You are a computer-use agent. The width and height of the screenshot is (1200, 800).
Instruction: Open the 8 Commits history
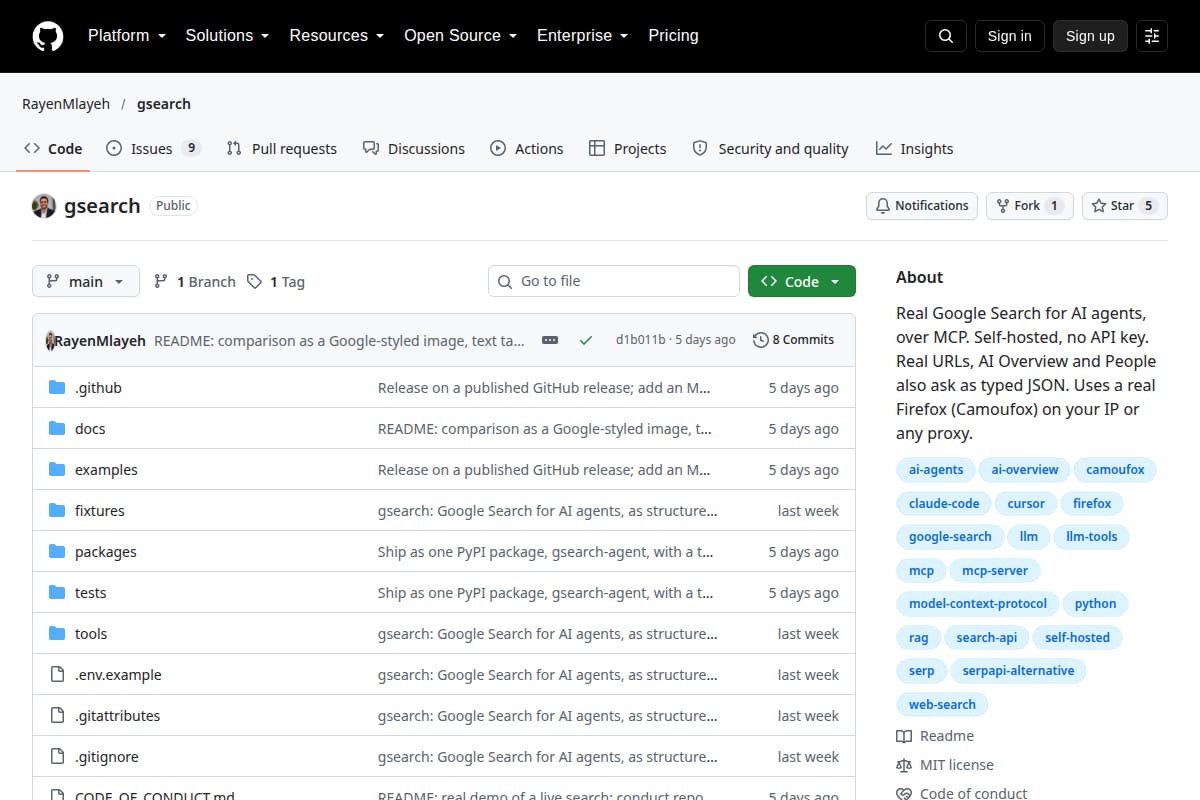pos(793,340)
